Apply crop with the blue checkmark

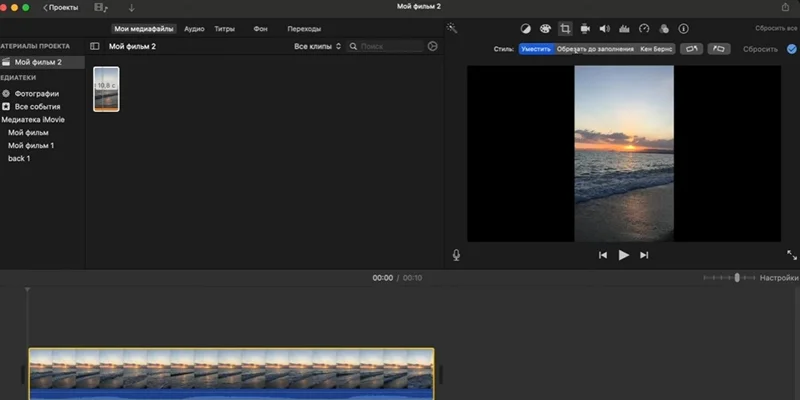tap(791, 49)
